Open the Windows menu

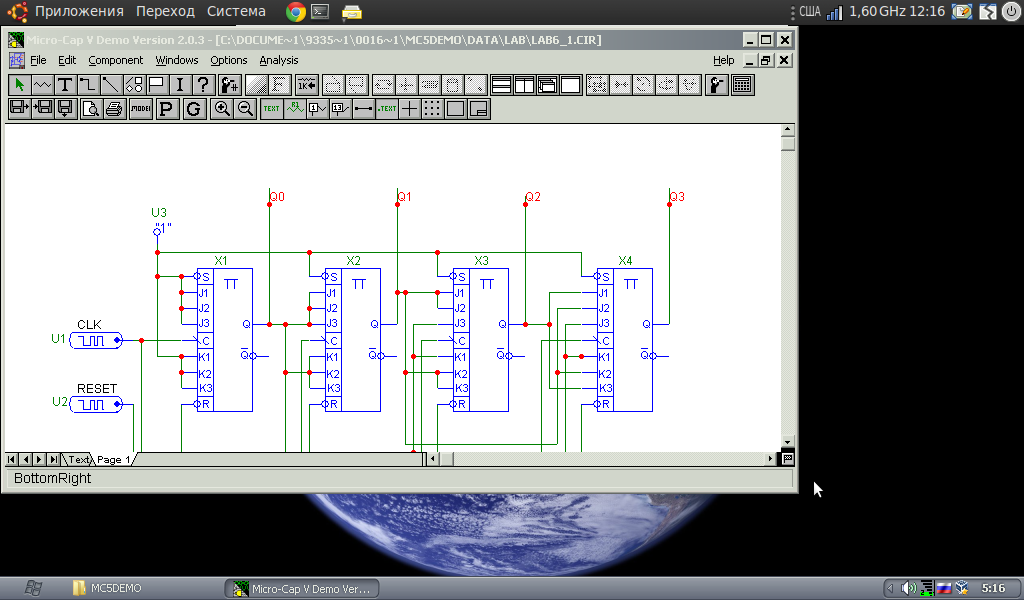click(x=176, y=60)
